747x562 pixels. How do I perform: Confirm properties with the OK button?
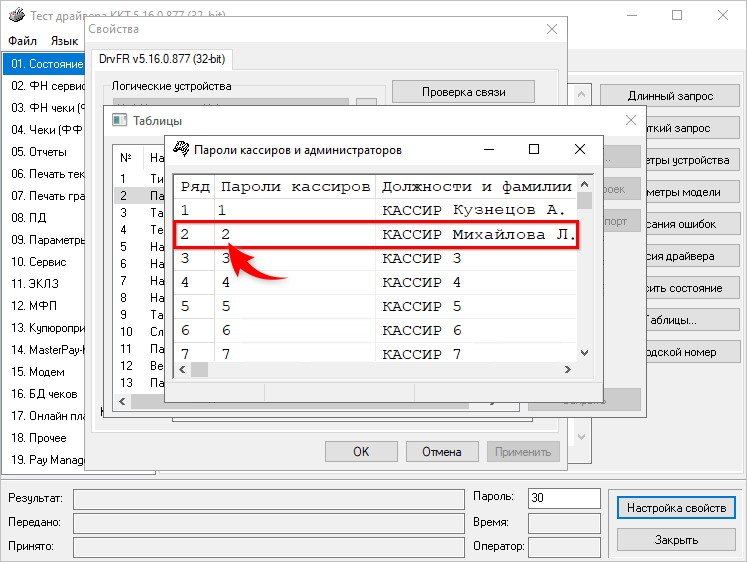361,451
